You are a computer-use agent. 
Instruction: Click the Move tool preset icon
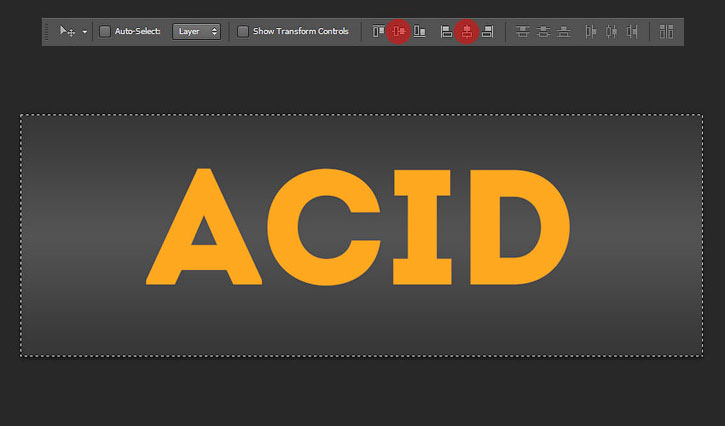(67, 31)
